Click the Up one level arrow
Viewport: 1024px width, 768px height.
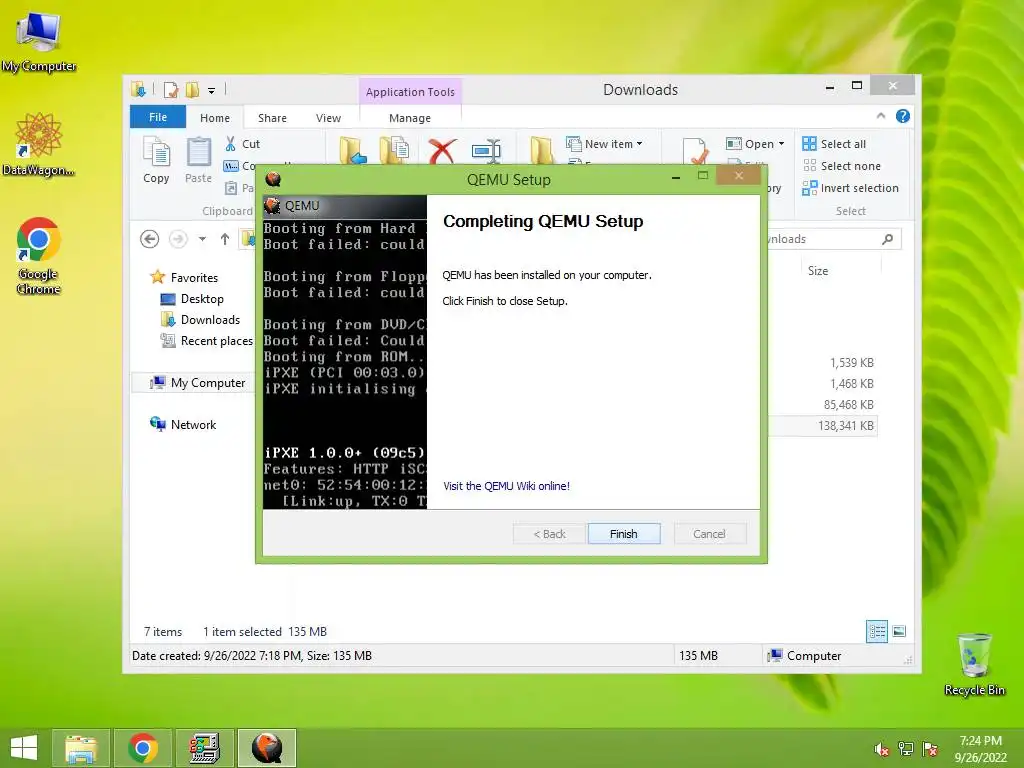click(x=225, y=239)
